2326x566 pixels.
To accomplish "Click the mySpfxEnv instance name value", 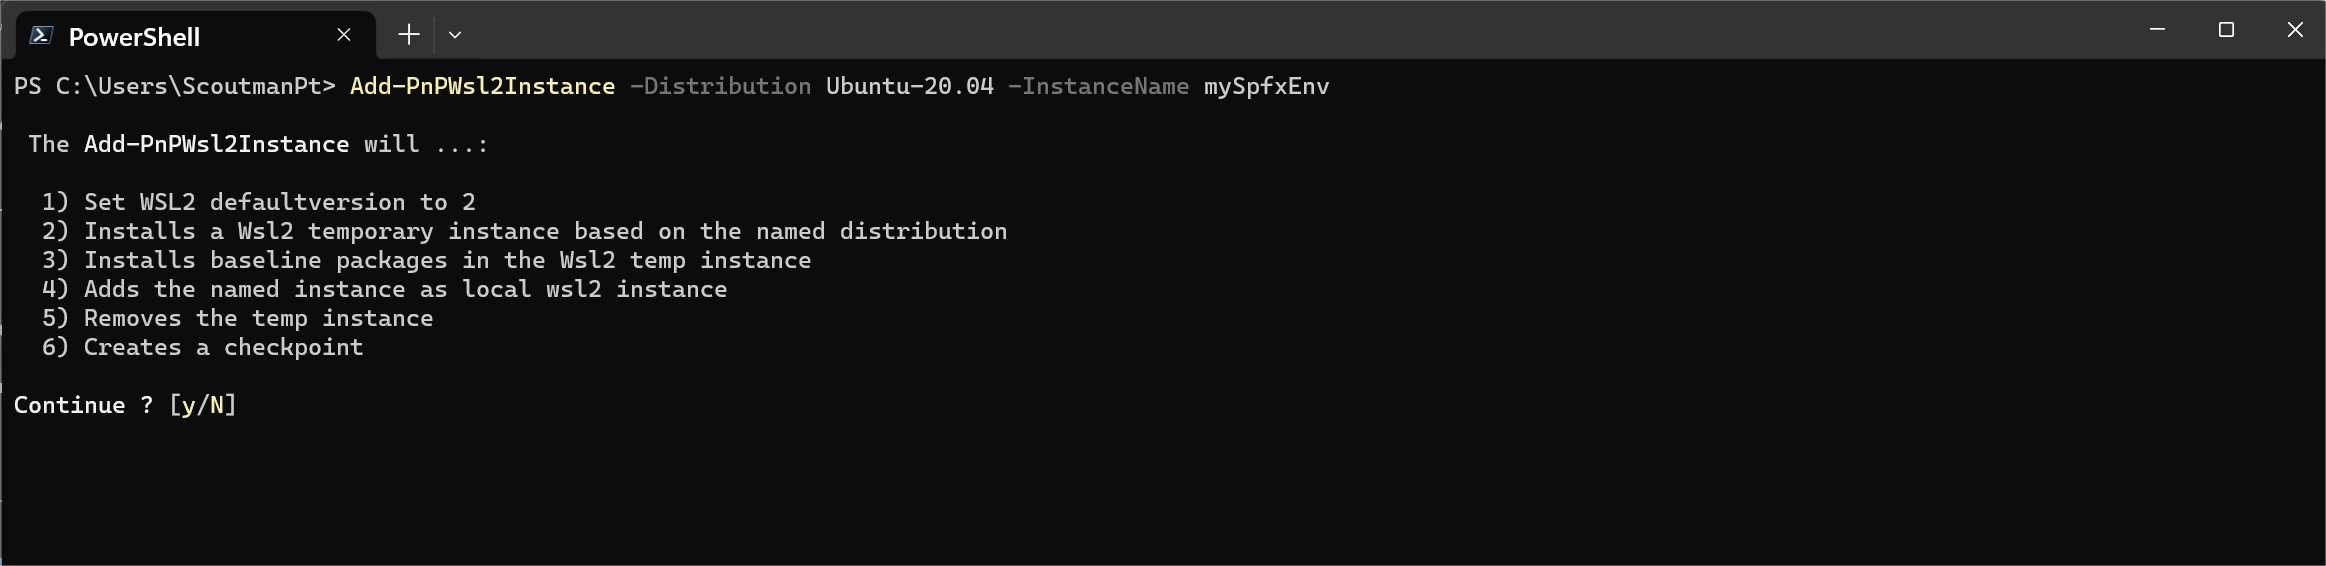I will (x=1267, y=87).
